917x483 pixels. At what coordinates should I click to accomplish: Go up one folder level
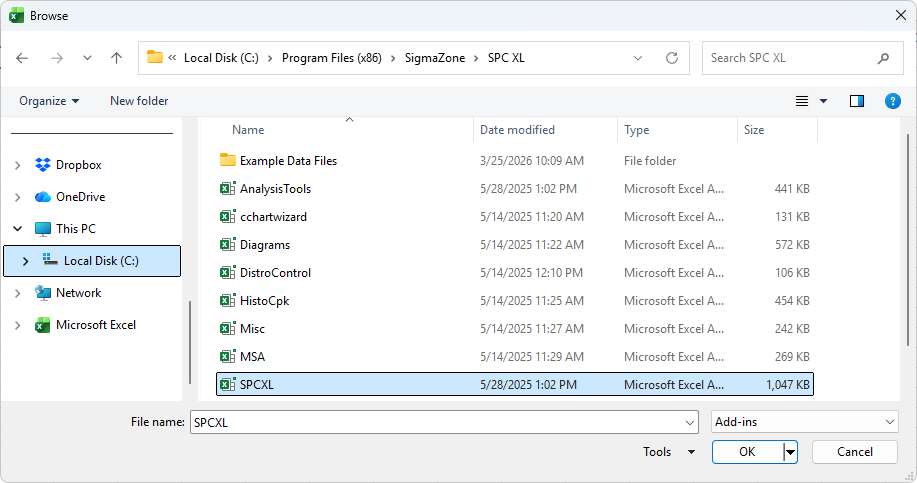116,58
